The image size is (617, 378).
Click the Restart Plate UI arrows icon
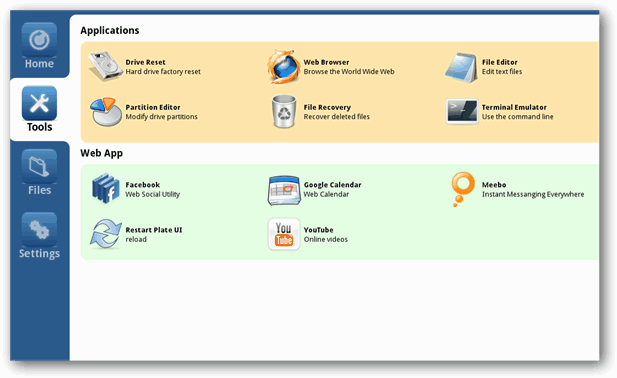coord(105,234)
